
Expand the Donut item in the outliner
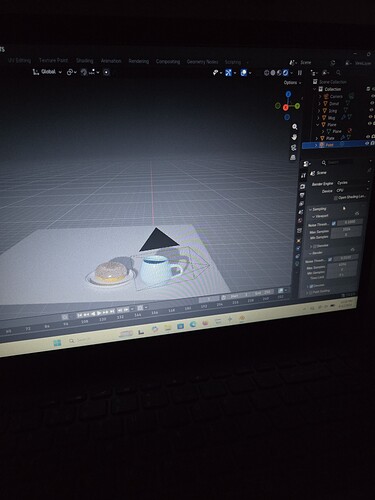click(x=320, y=104)
